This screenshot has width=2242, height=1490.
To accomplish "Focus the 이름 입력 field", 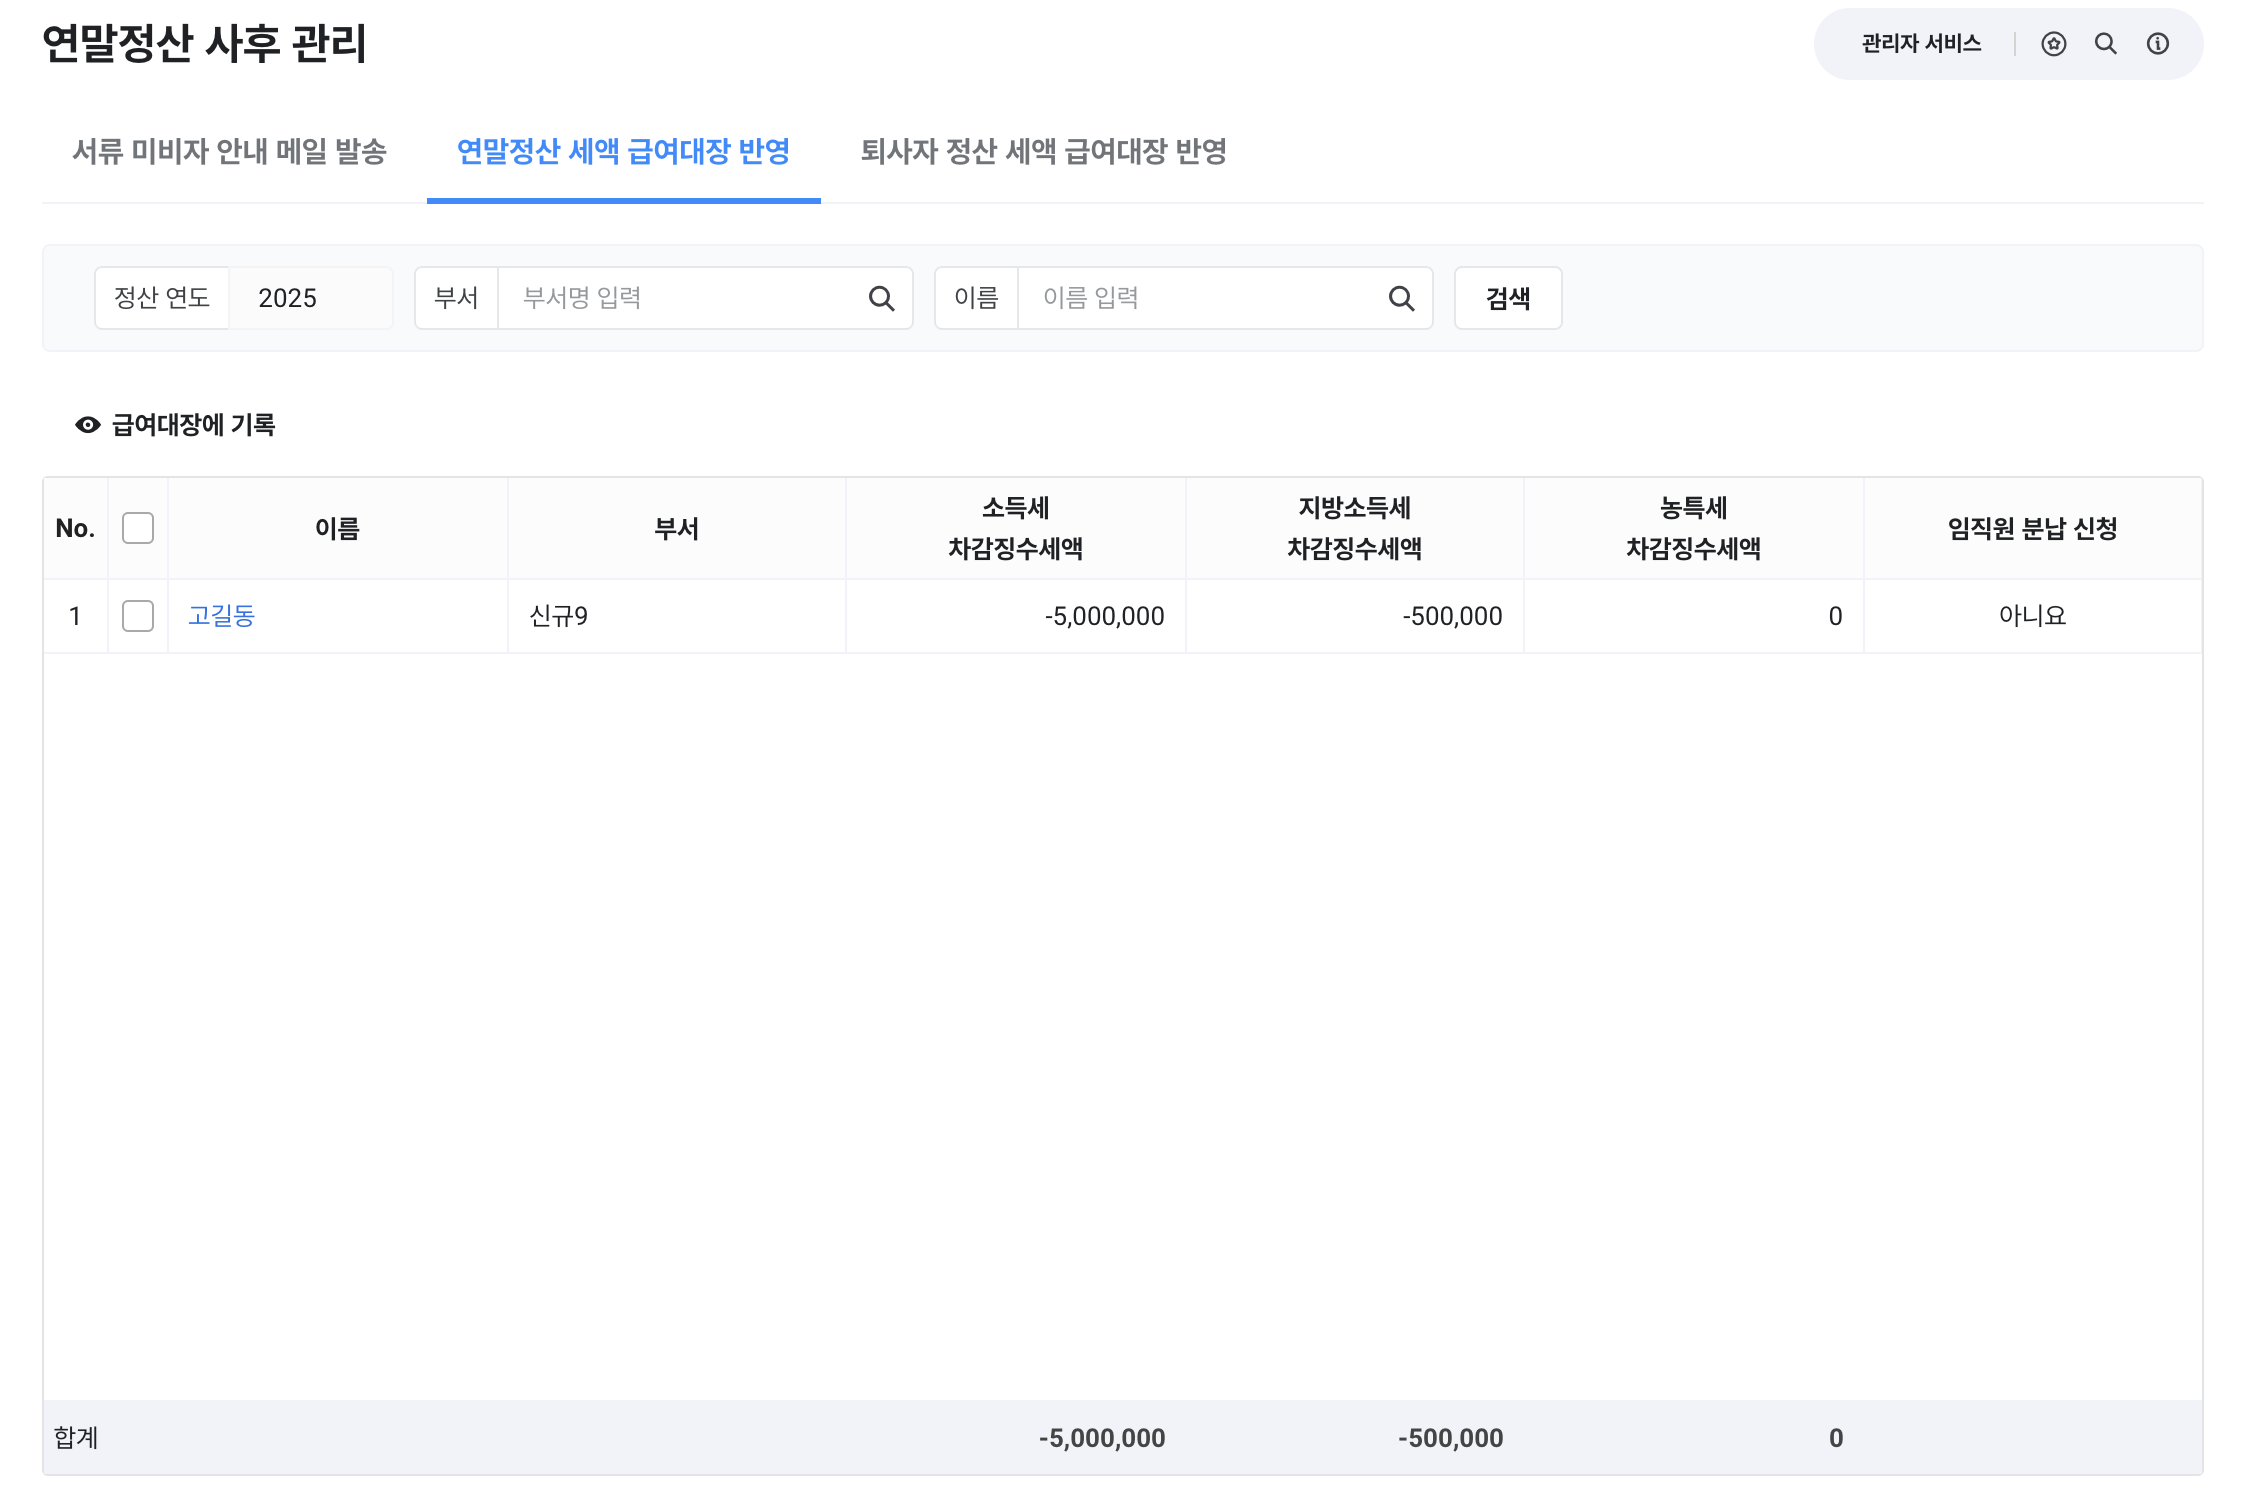I will pos(1200,298).
